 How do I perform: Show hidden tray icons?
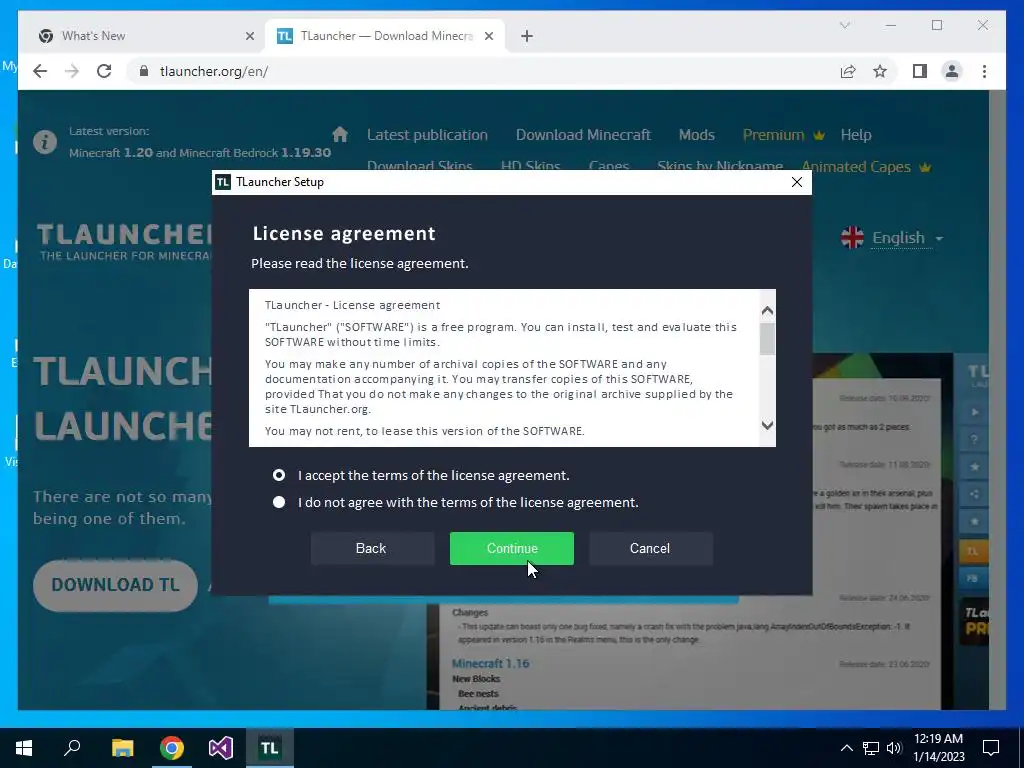coord(846,748)
